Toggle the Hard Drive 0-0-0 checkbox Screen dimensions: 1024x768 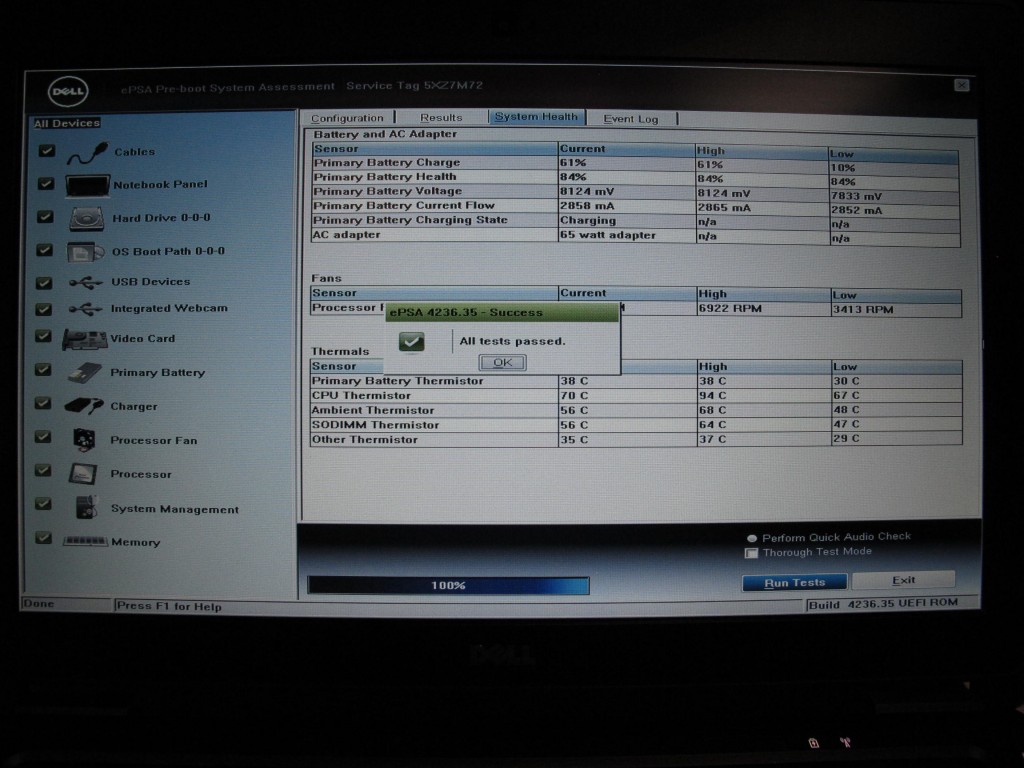click(45, 216)
